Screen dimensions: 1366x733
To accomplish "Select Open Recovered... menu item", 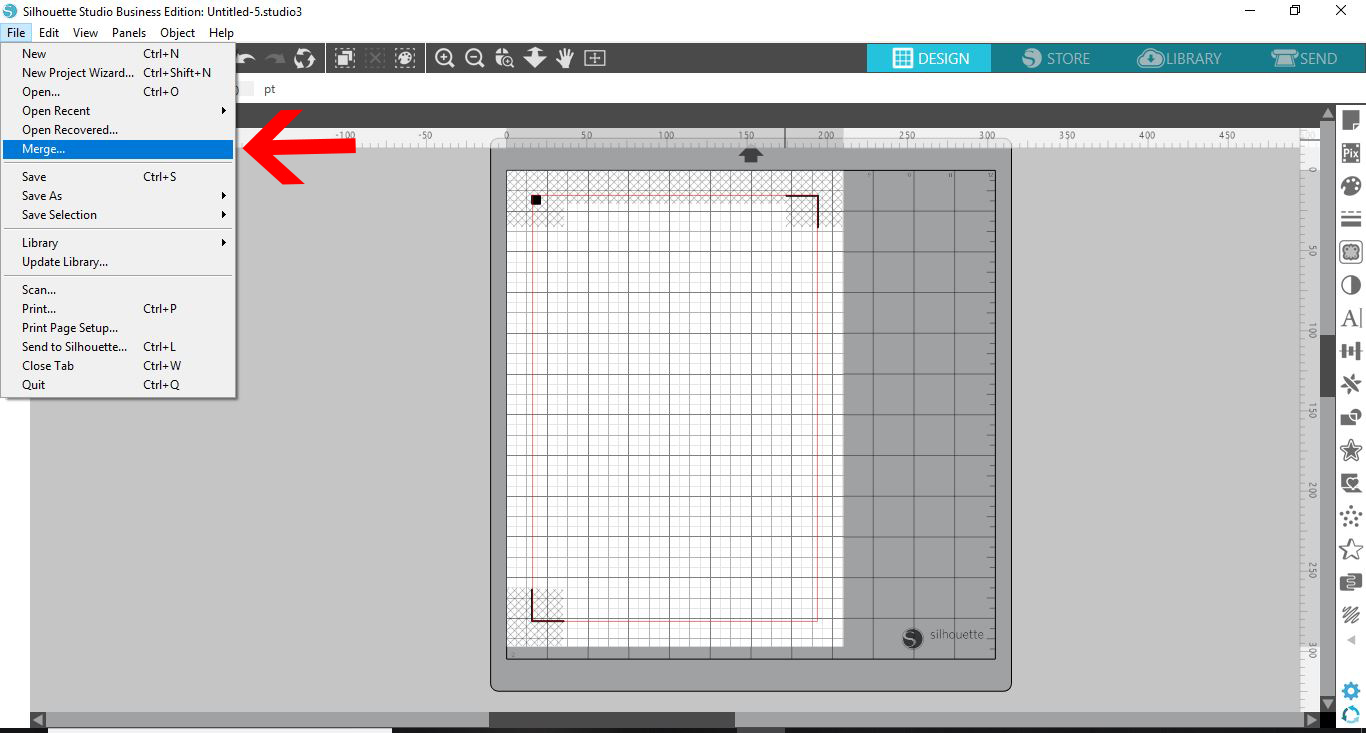I will 117,130.
